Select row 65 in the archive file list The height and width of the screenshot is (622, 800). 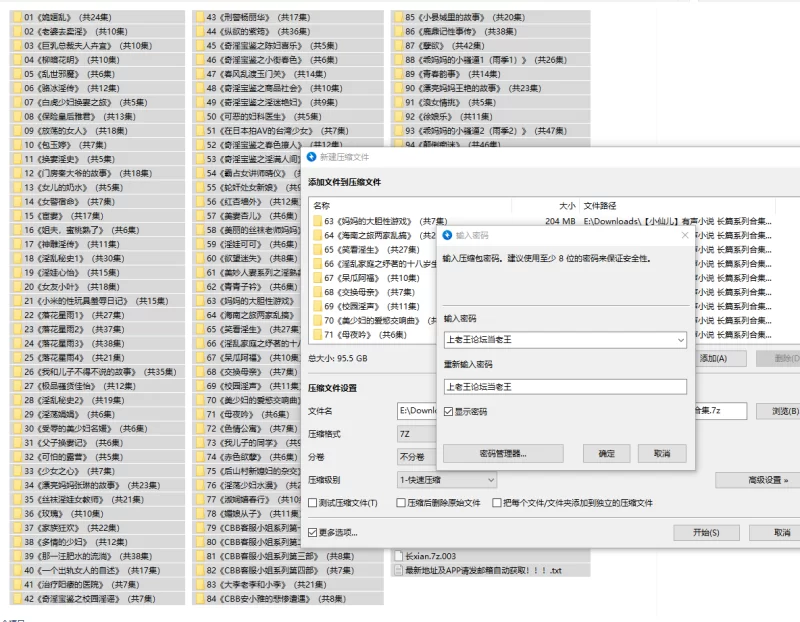point(373,250)
